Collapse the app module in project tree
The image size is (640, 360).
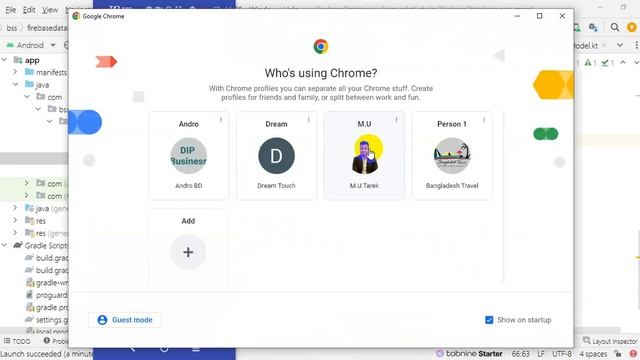pyautogui.click(x=4, y=60)
